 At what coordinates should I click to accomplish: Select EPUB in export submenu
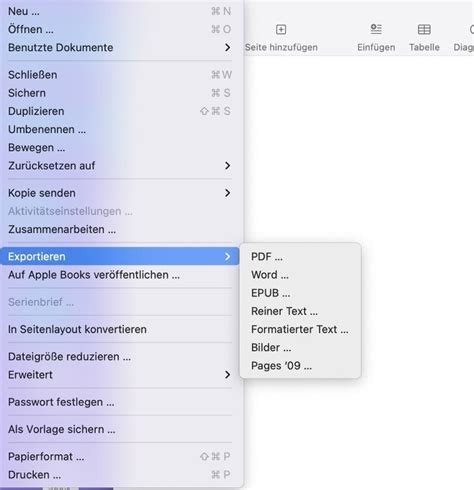click(x=300, y=293)
